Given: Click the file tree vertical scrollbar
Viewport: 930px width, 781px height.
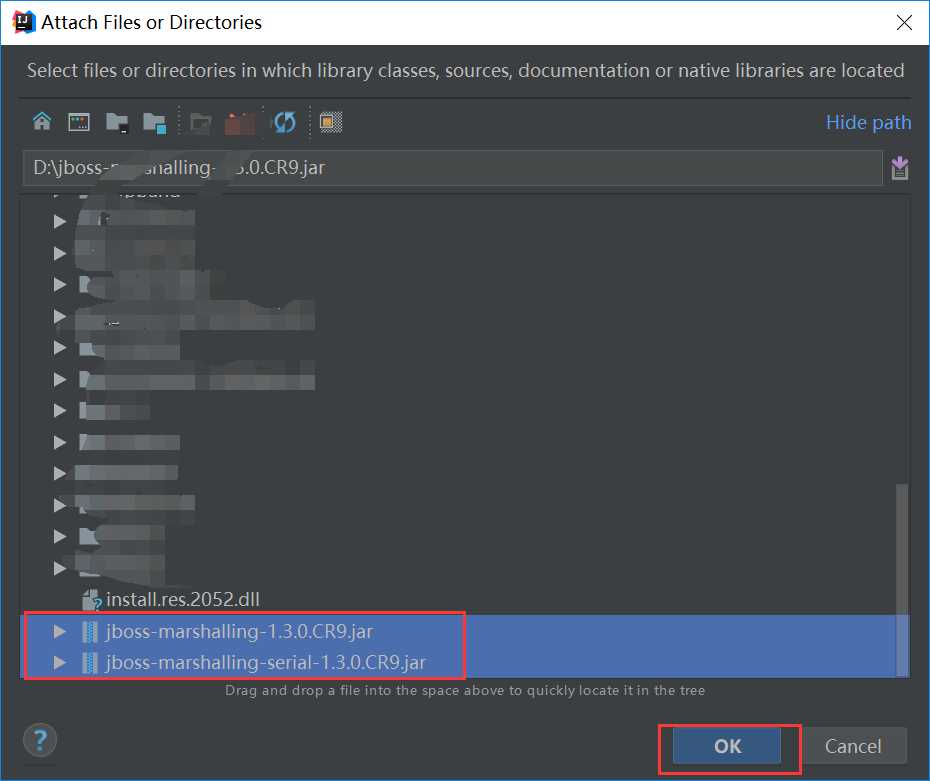Looking at the screenshot, I should tap(902, 580).
